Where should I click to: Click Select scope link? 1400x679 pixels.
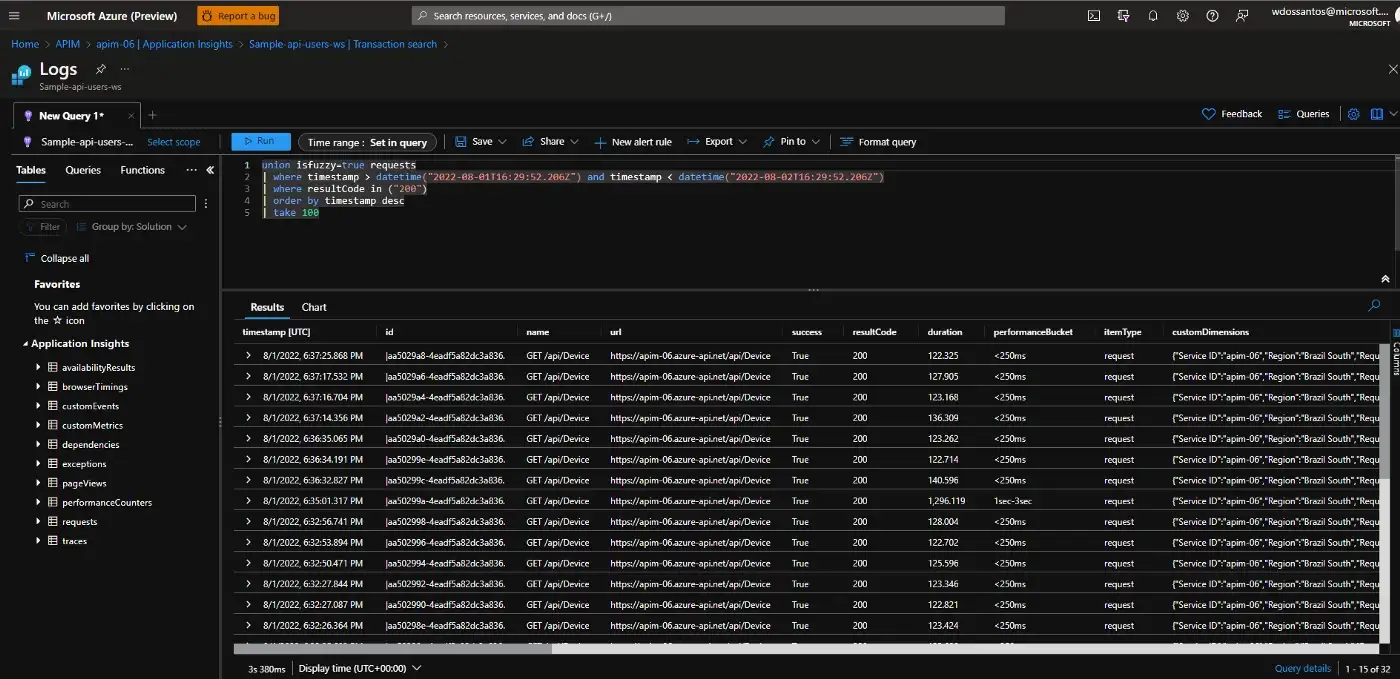click(x=174, y=142)
